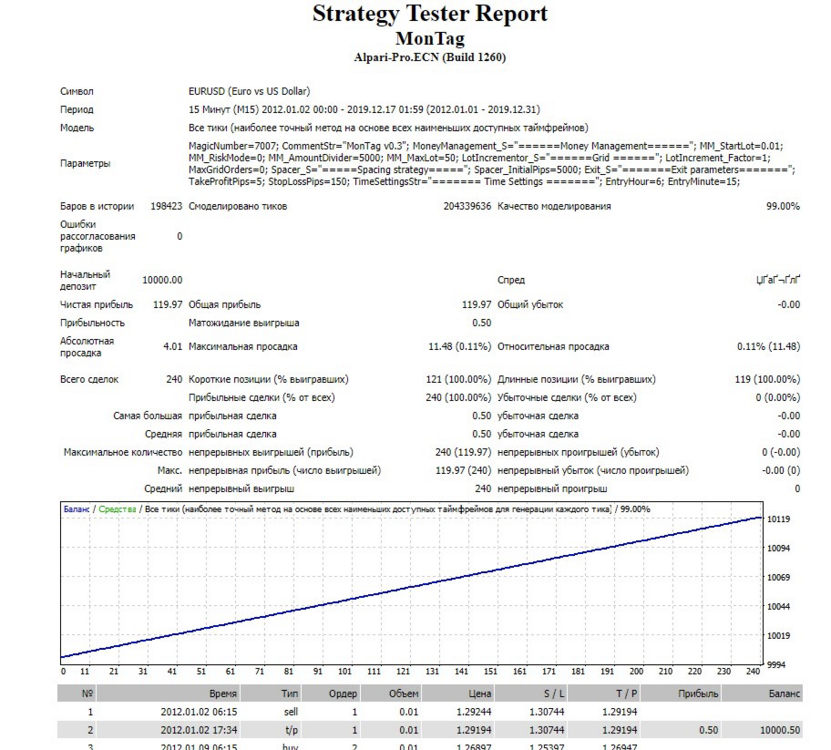Click the 'Средства' legend label in chart

point(117,509)
